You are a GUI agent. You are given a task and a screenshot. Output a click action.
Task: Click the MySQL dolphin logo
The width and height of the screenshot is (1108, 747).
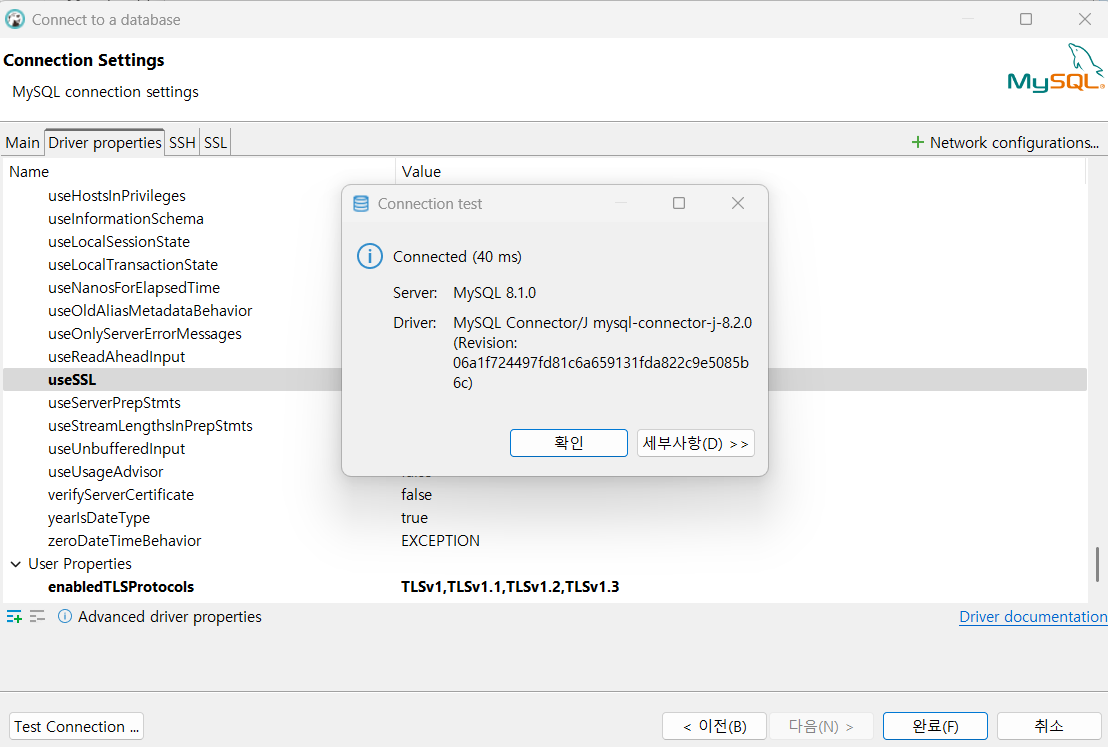click(1056, 68)
